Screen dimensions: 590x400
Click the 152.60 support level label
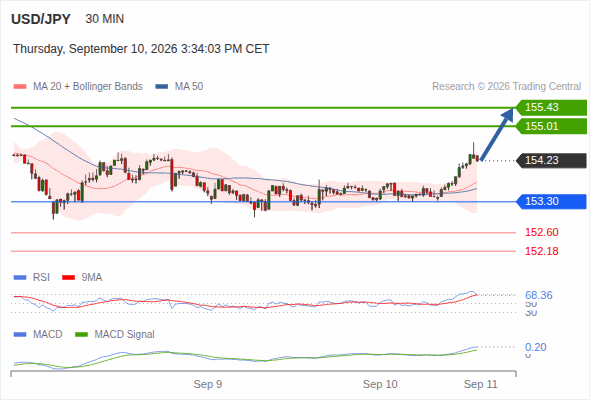coord(541,232)
